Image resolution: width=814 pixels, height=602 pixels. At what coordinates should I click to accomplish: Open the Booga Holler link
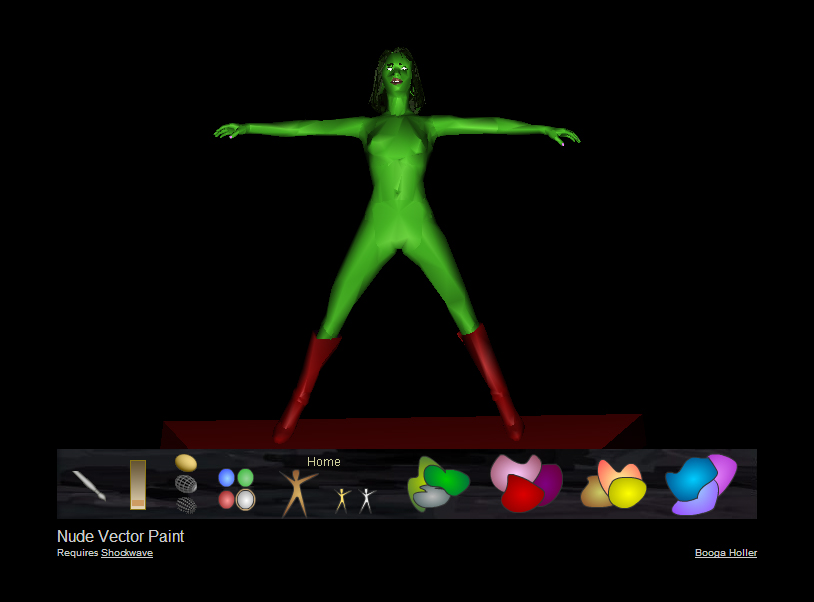click(x=725, y=553)
